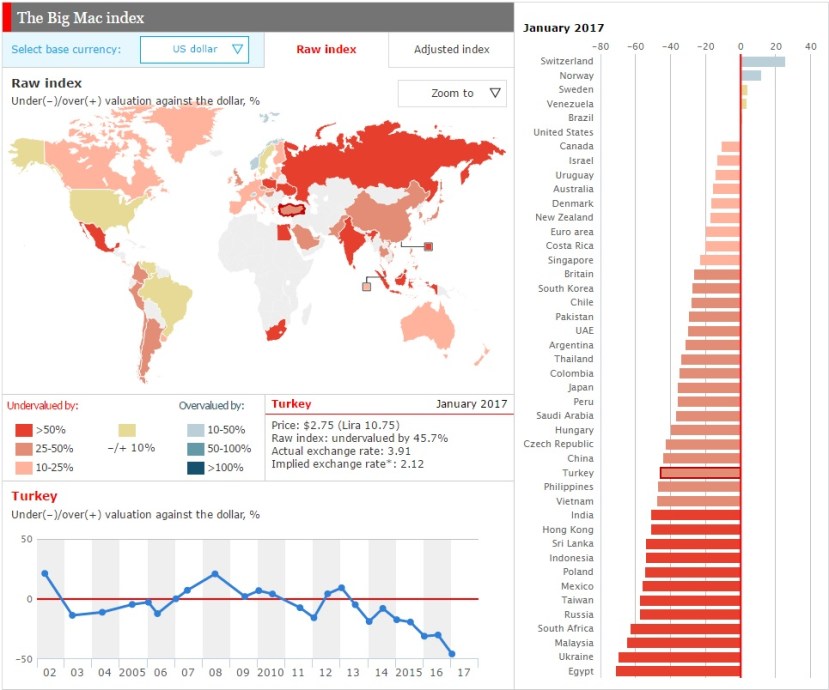Open the base currency dropdown showing US dollar
The height and width of the screenshot is (690, 829).
(x=194, y=48)
